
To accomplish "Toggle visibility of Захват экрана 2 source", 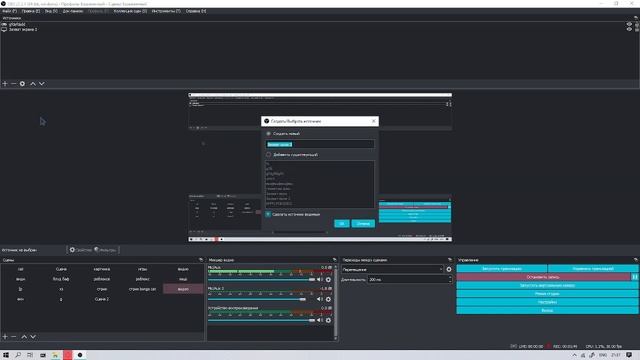I will [629, 29].
